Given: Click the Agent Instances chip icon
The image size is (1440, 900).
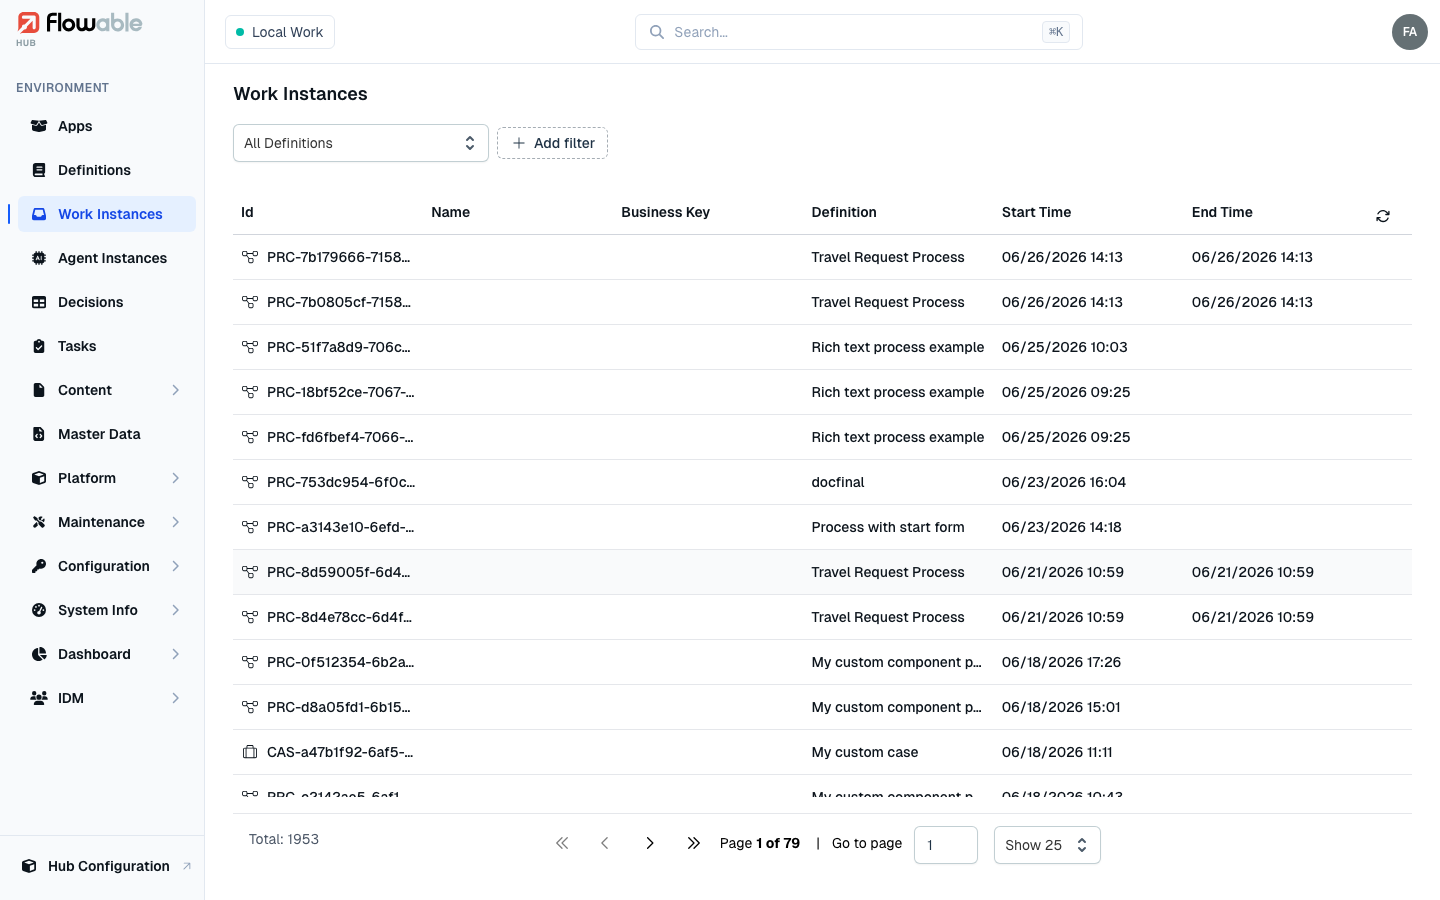Looking at the screenshot, I should pos(39,258).
